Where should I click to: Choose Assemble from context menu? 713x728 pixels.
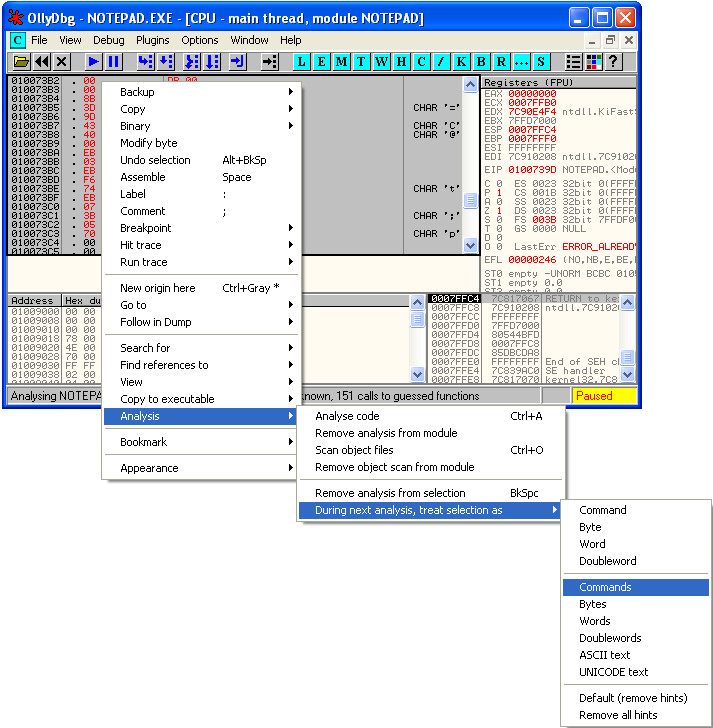201,177
